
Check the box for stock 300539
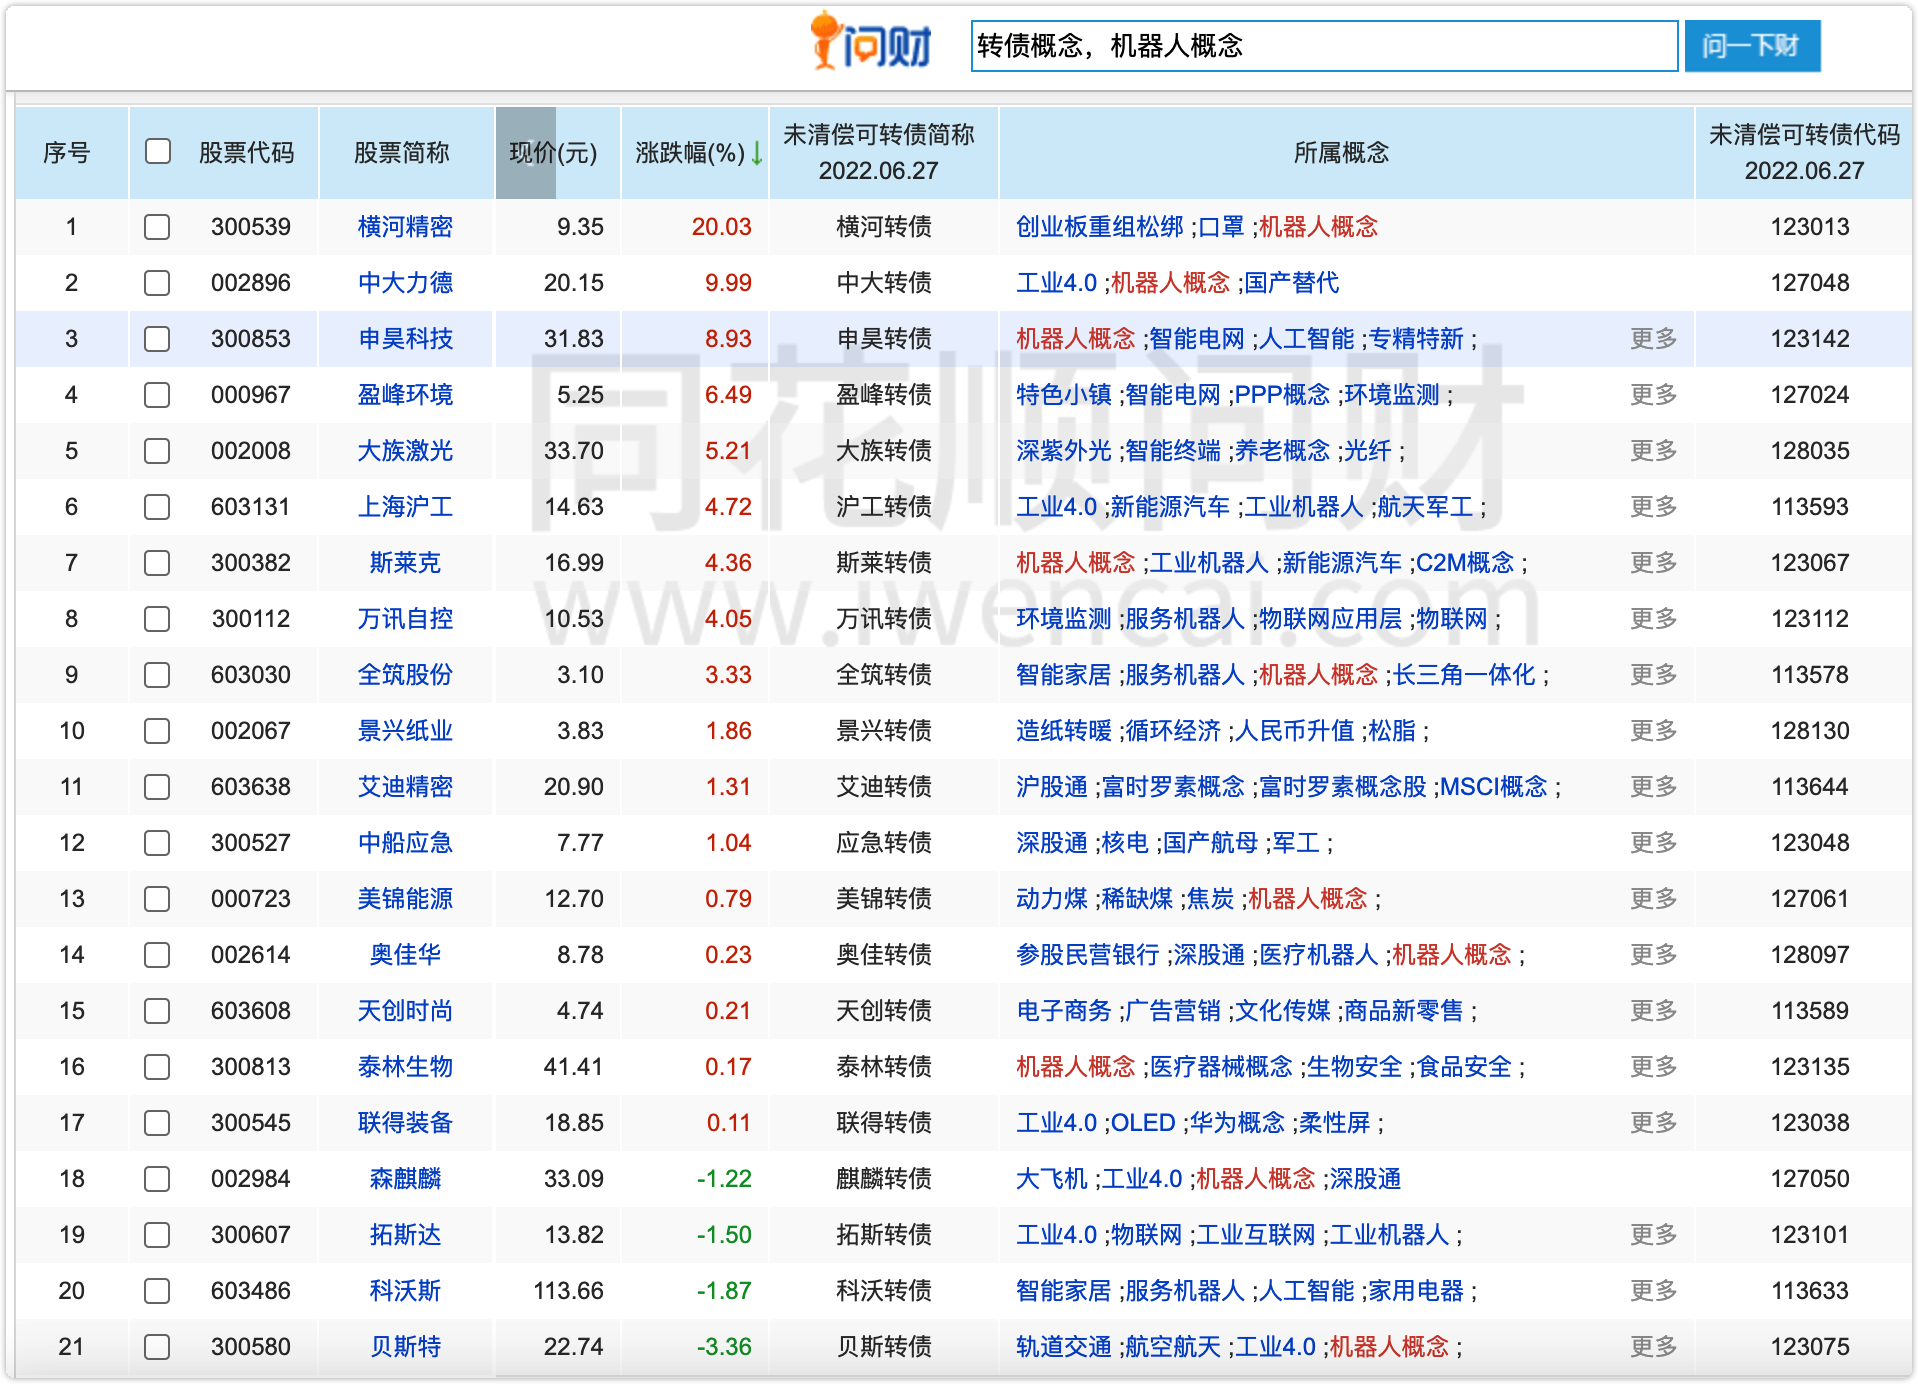pos(157,227)
